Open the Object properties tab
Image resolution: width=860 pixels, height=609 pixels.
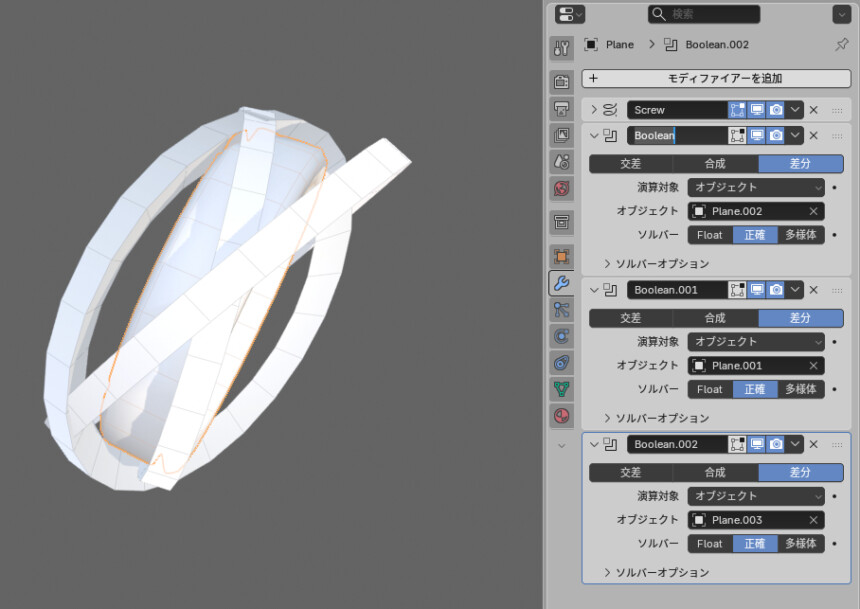coord(561,257)
